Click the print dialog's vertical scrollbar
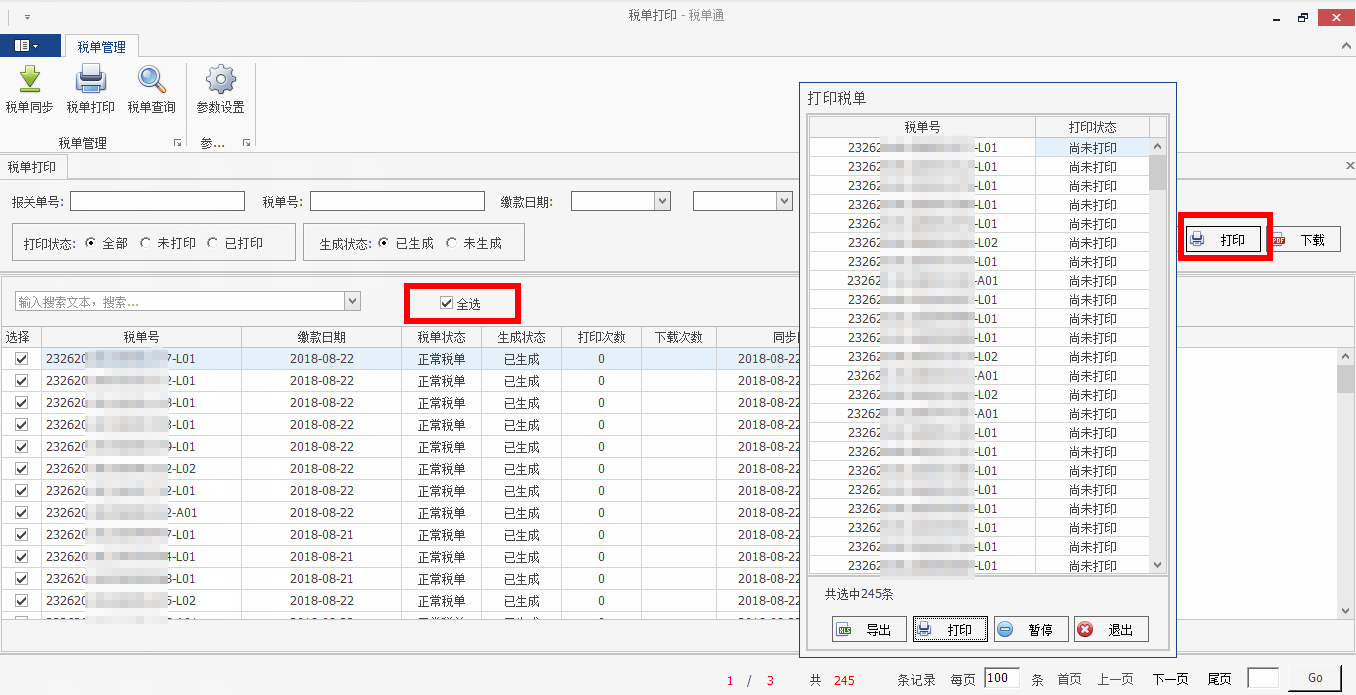Image resolution: width=1356 pixels, height=695 pixels. coord(1158,350)
